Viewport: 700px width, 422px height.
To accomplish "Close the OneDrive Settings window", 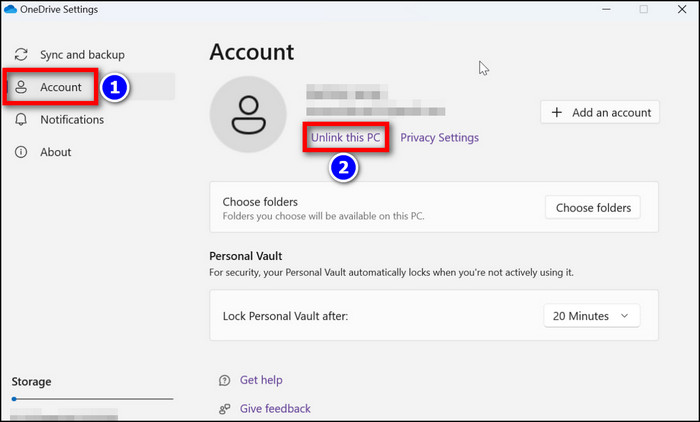I will (682, 9).
